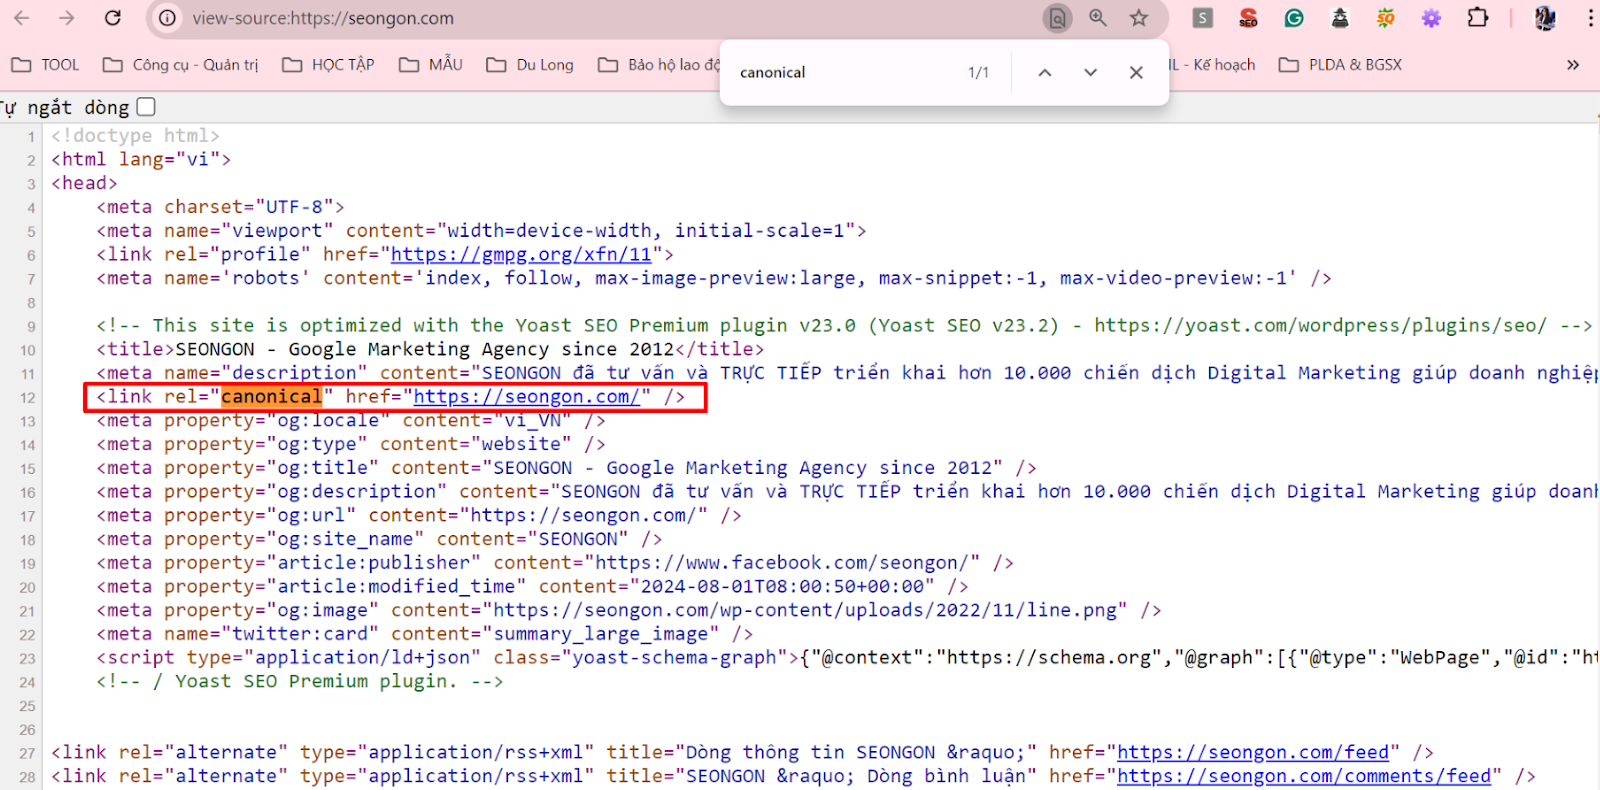Open site information icon in address bar
The height and width of the screenshot is (790, 1600).
click(x=168, y=18)
